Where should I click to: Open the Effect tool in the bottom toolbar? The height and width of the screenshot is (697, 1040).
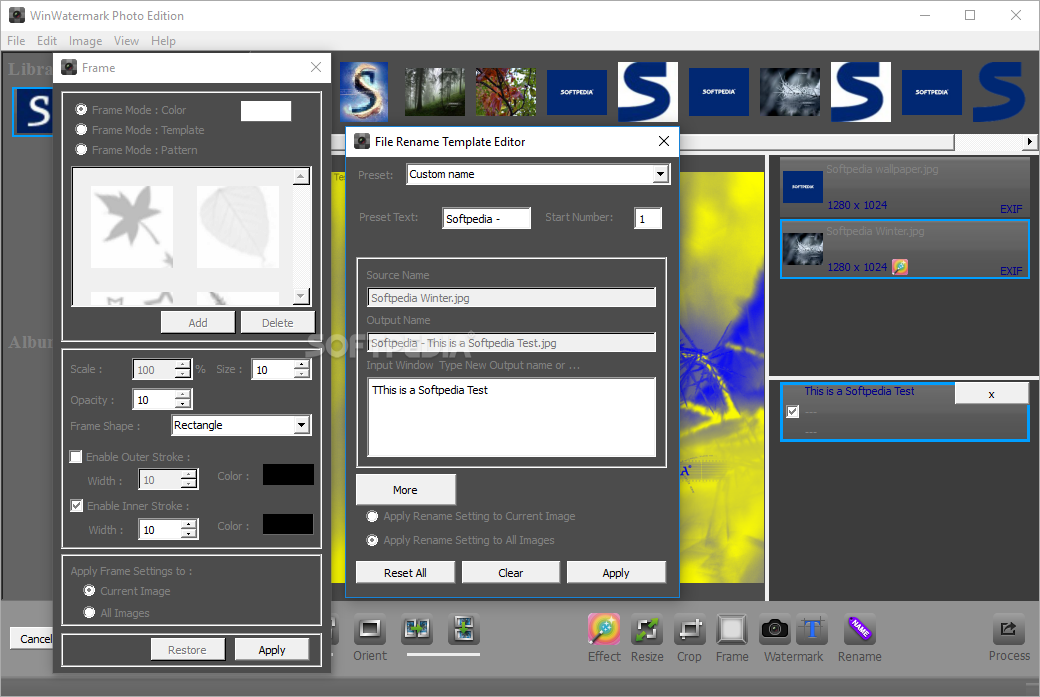[604, 629]
